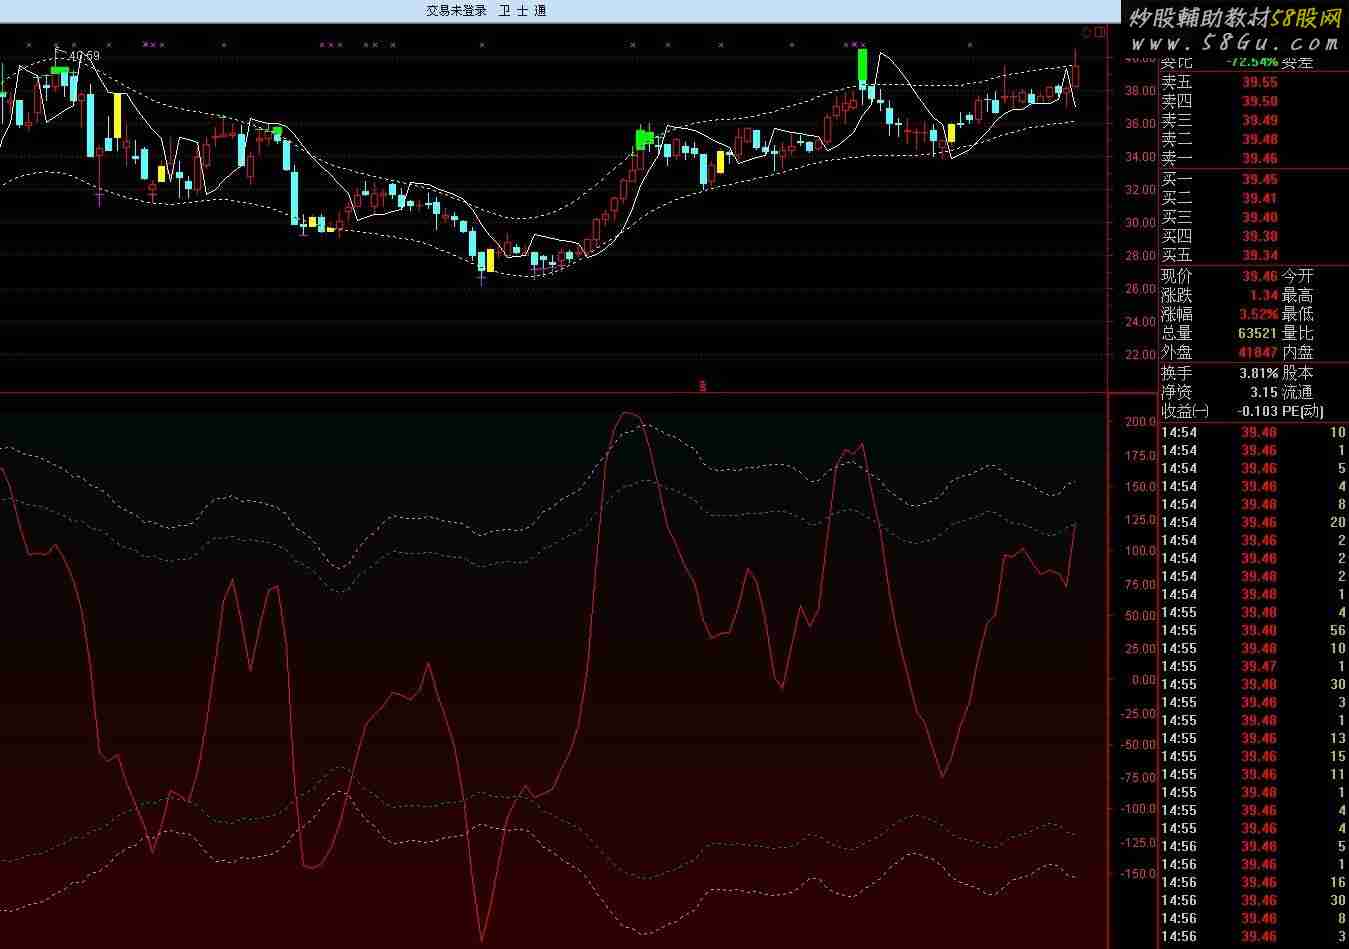Click the red S marker below price chart
This screenshot has height=949, width=1349.
pyautogui.click(x=702, y=385)
